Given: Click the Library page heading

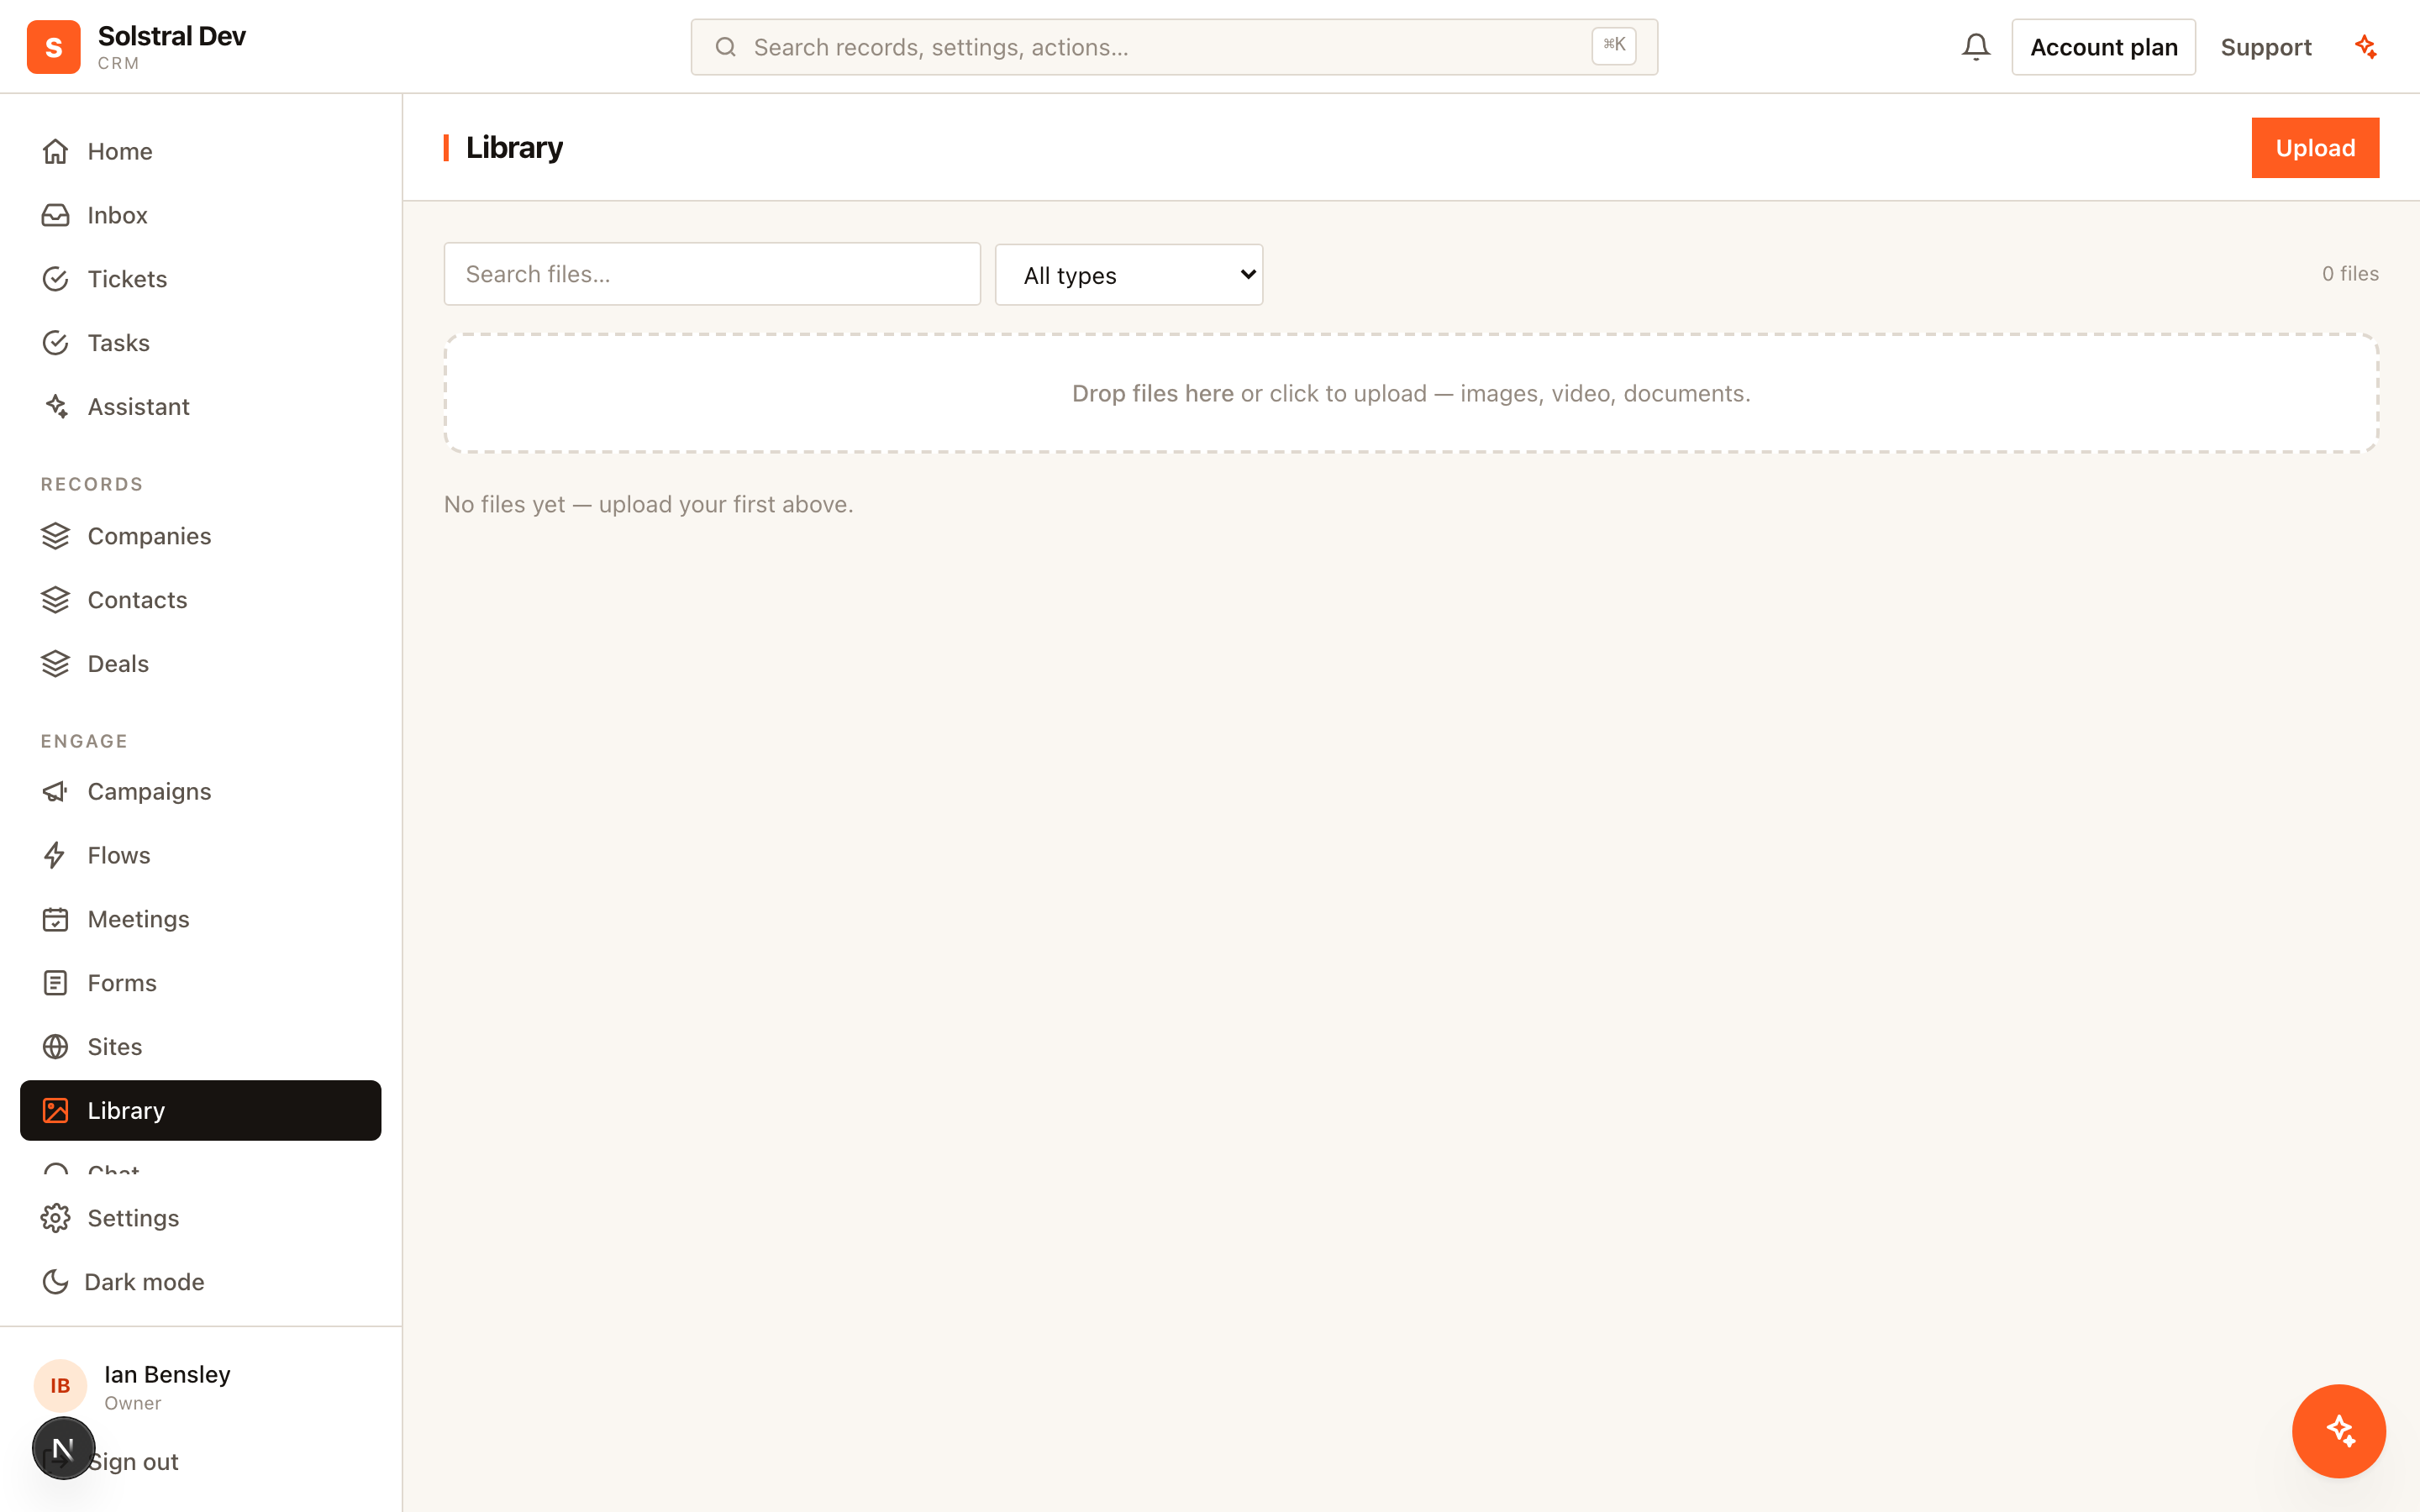Looking at the screenshot, I should 514,148.
